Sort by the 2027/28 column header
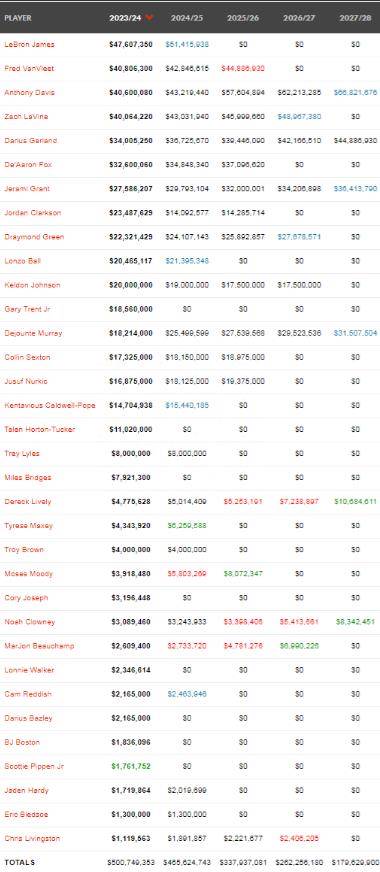Screen dimensions: 380x872 (x=356, y=18)
